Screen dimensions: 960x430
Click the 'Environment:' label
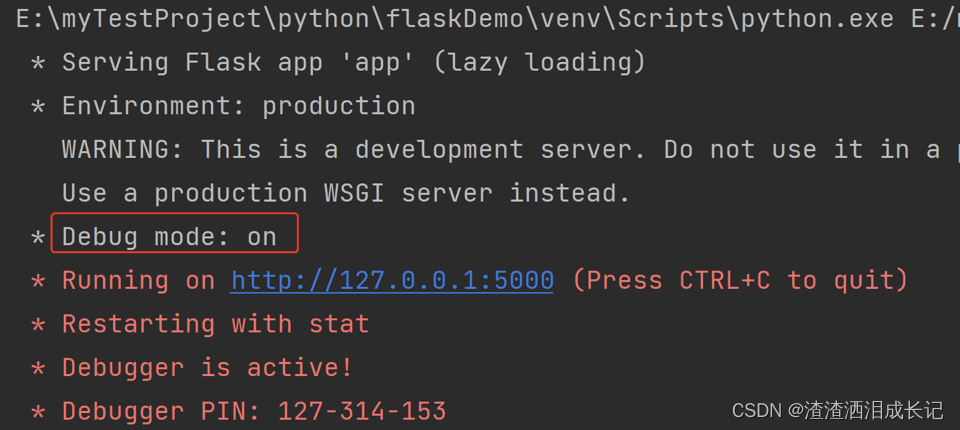[x=154, y=107]
